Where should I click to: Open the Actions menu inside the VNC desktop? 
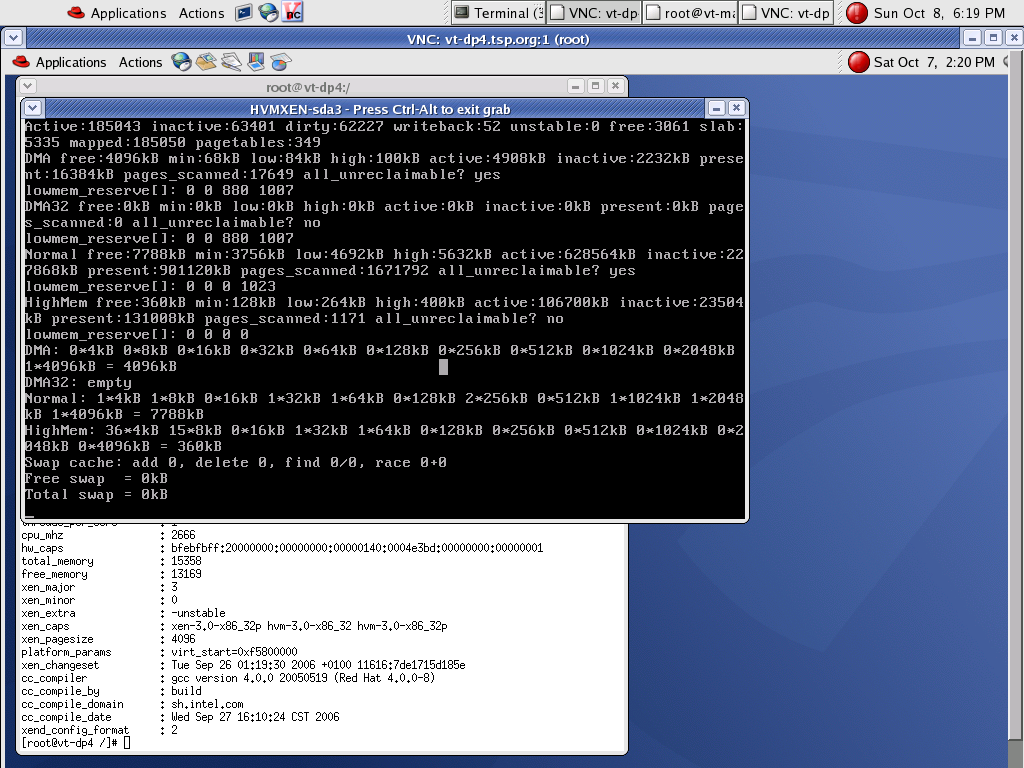[140, 62]
